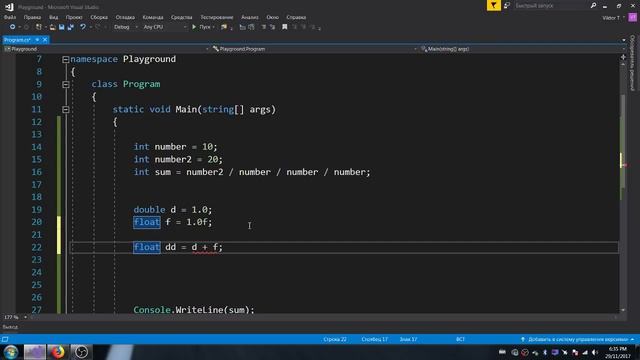Open the Файл menu
This screenshot has width=640, height=360.
click(x=10, y=17)
